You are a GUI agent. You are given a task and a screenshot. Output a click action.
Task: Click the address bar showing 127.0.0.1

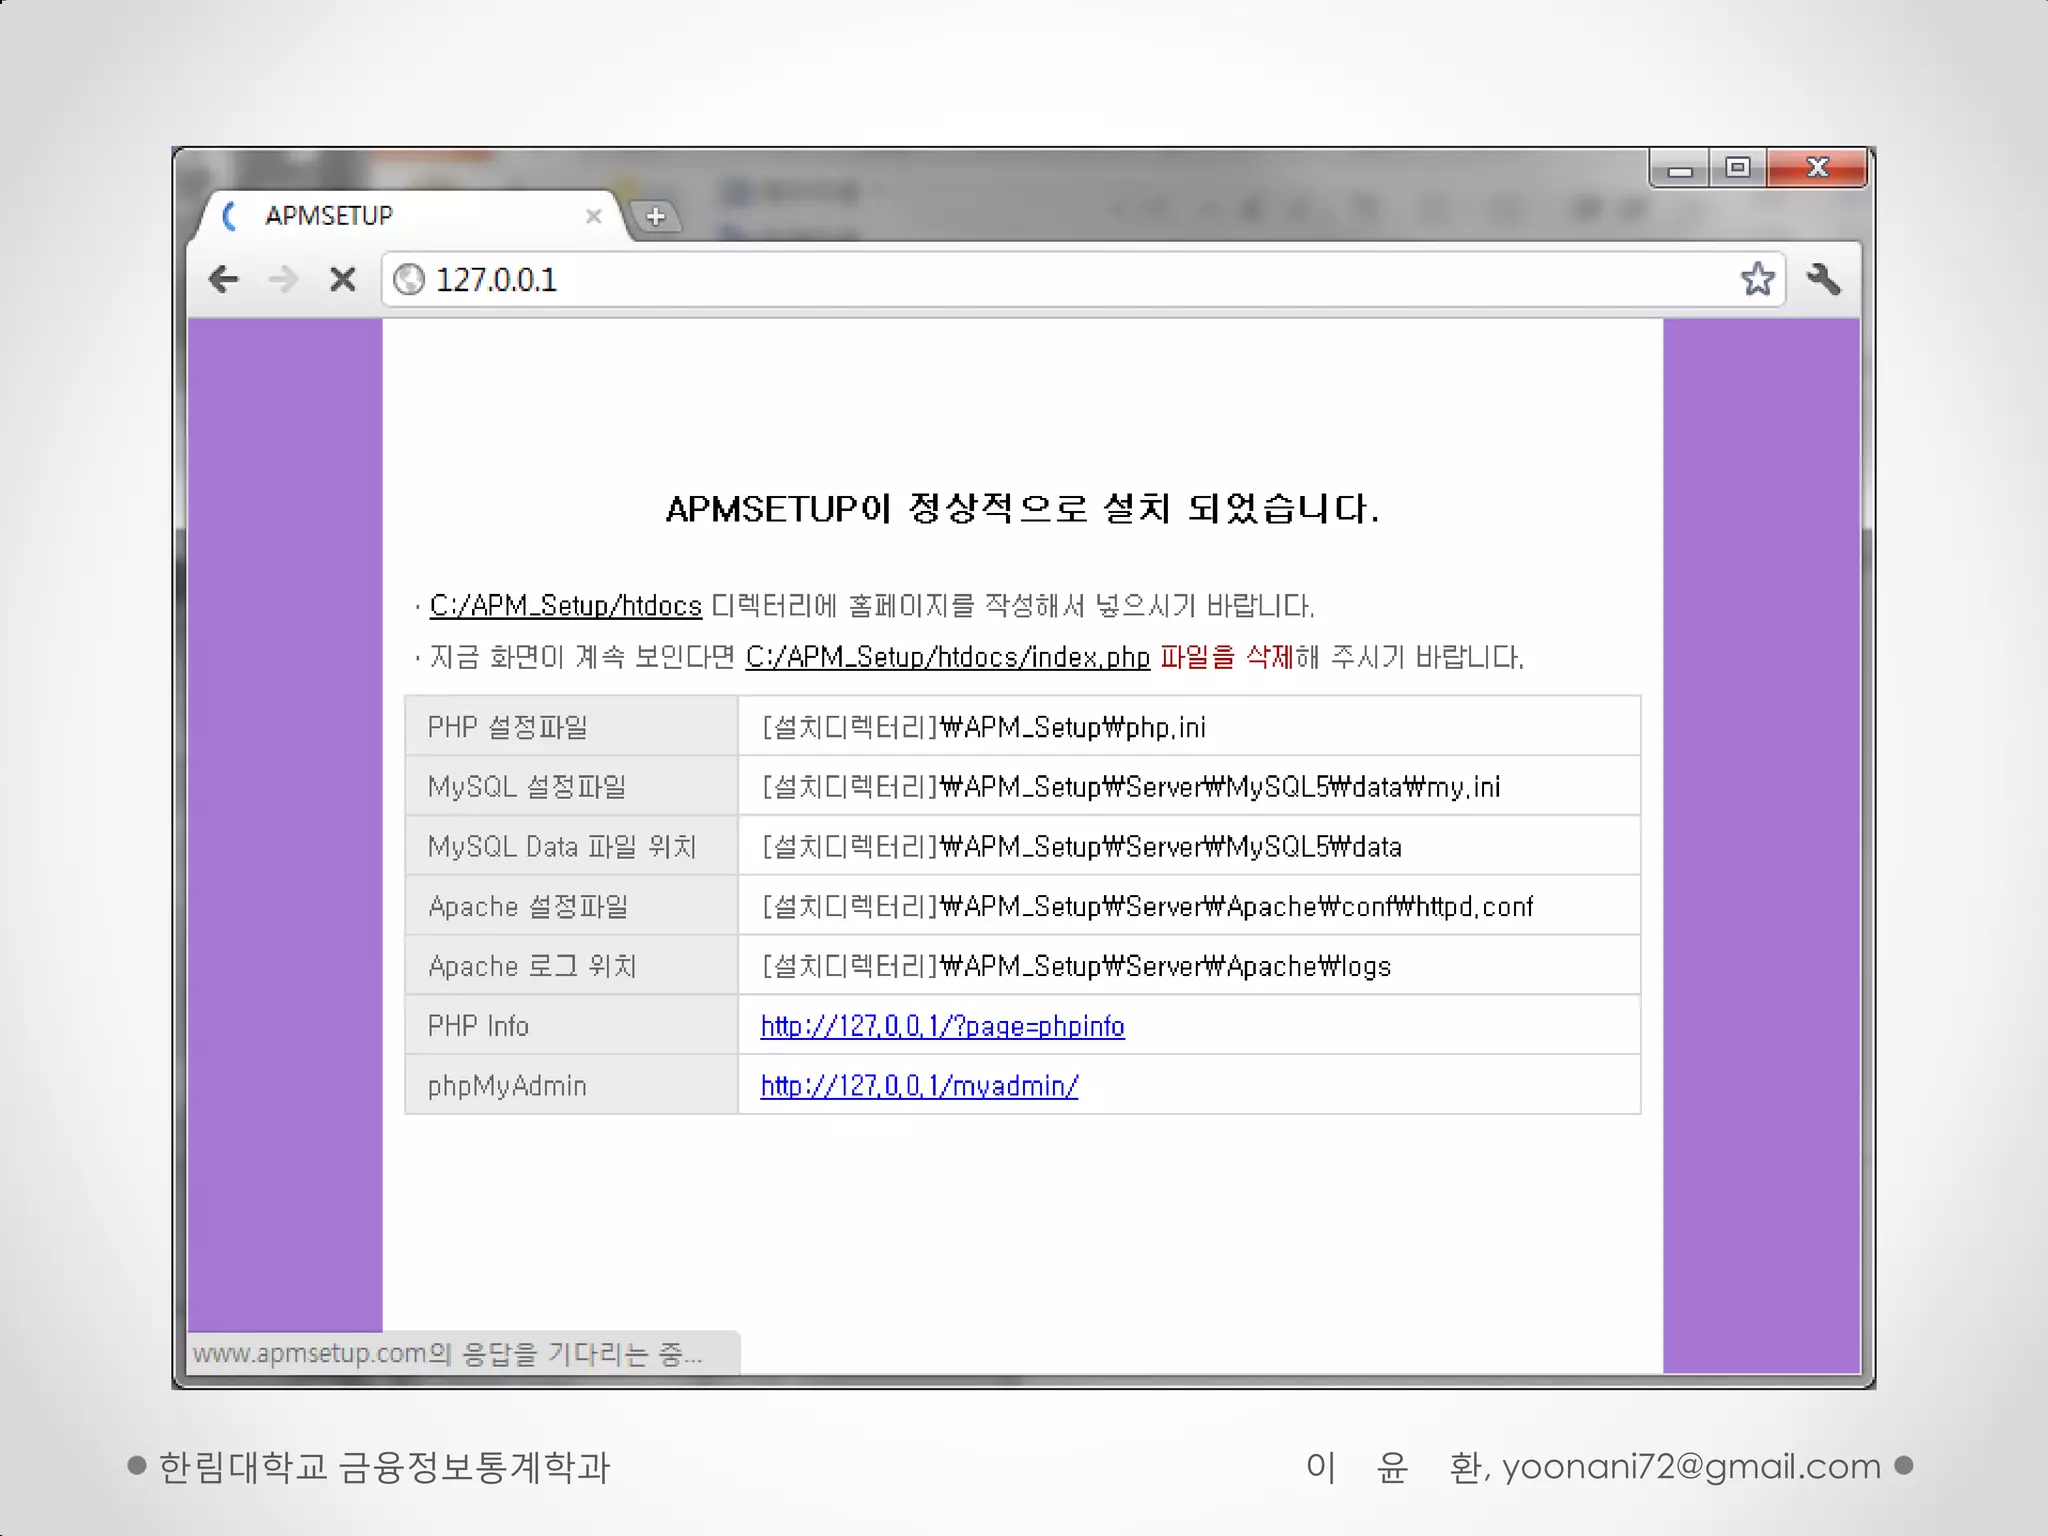coord(1083,279)
